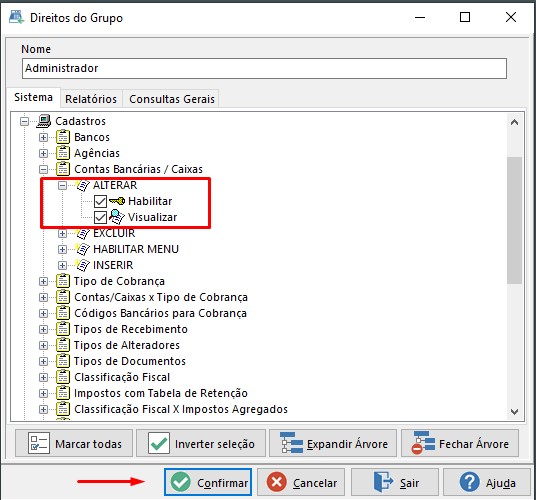This screenshot has width=536, height=500.
Task: Click the Nome field containing Administrador
Action: coord(264,68)
